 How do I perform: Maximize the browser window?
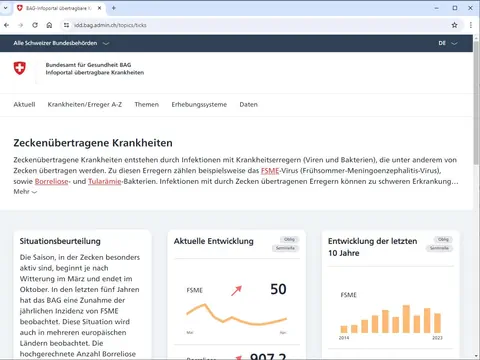455,8
